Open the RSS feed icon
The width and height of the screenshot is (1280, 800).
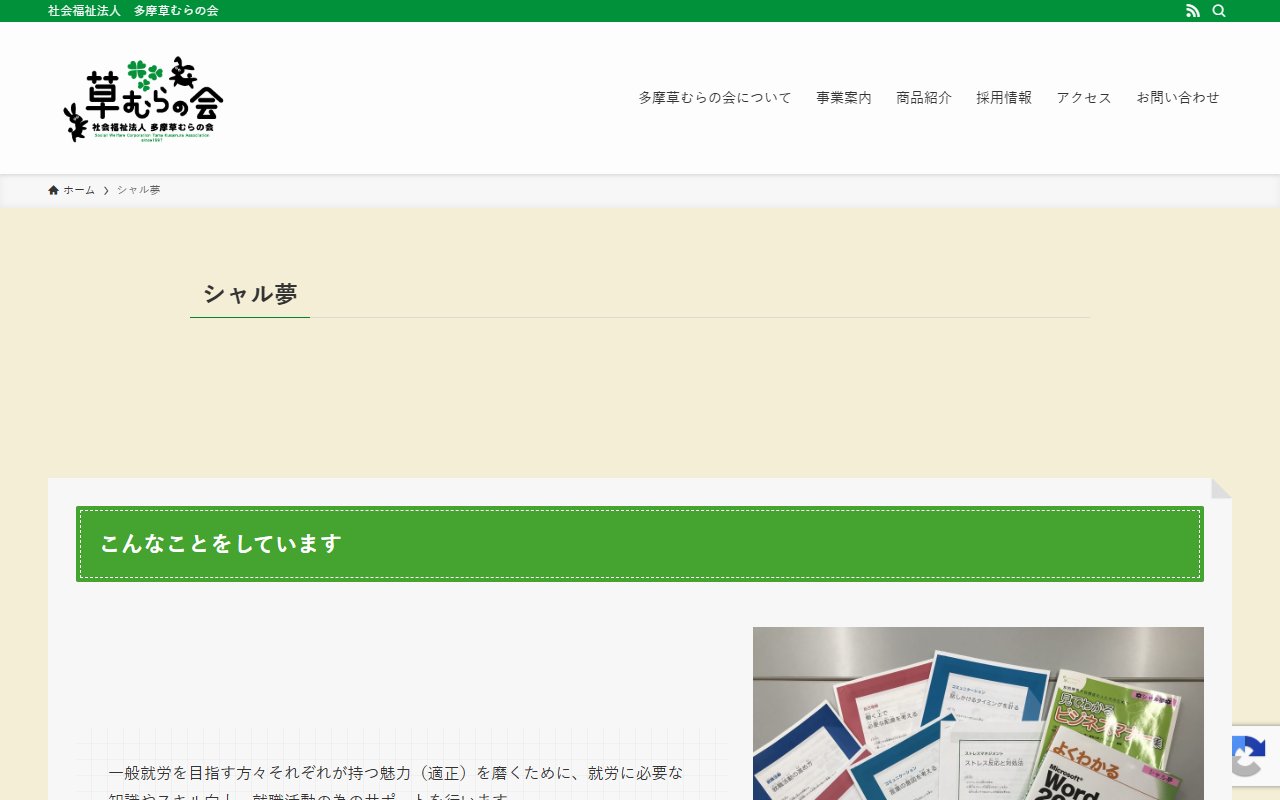tap(1192, 11)
